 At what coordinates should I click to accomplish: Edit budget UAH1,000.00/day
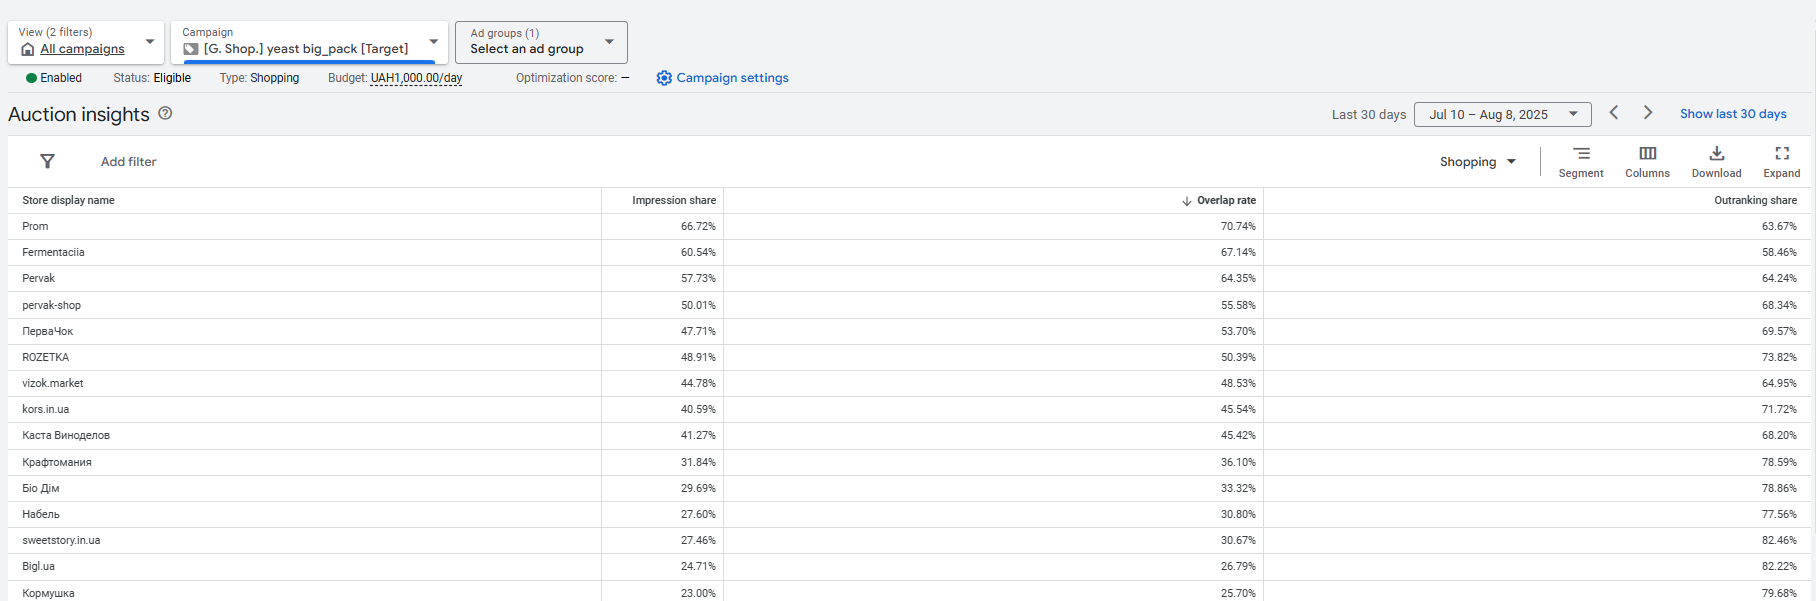[x=416, y=78]
